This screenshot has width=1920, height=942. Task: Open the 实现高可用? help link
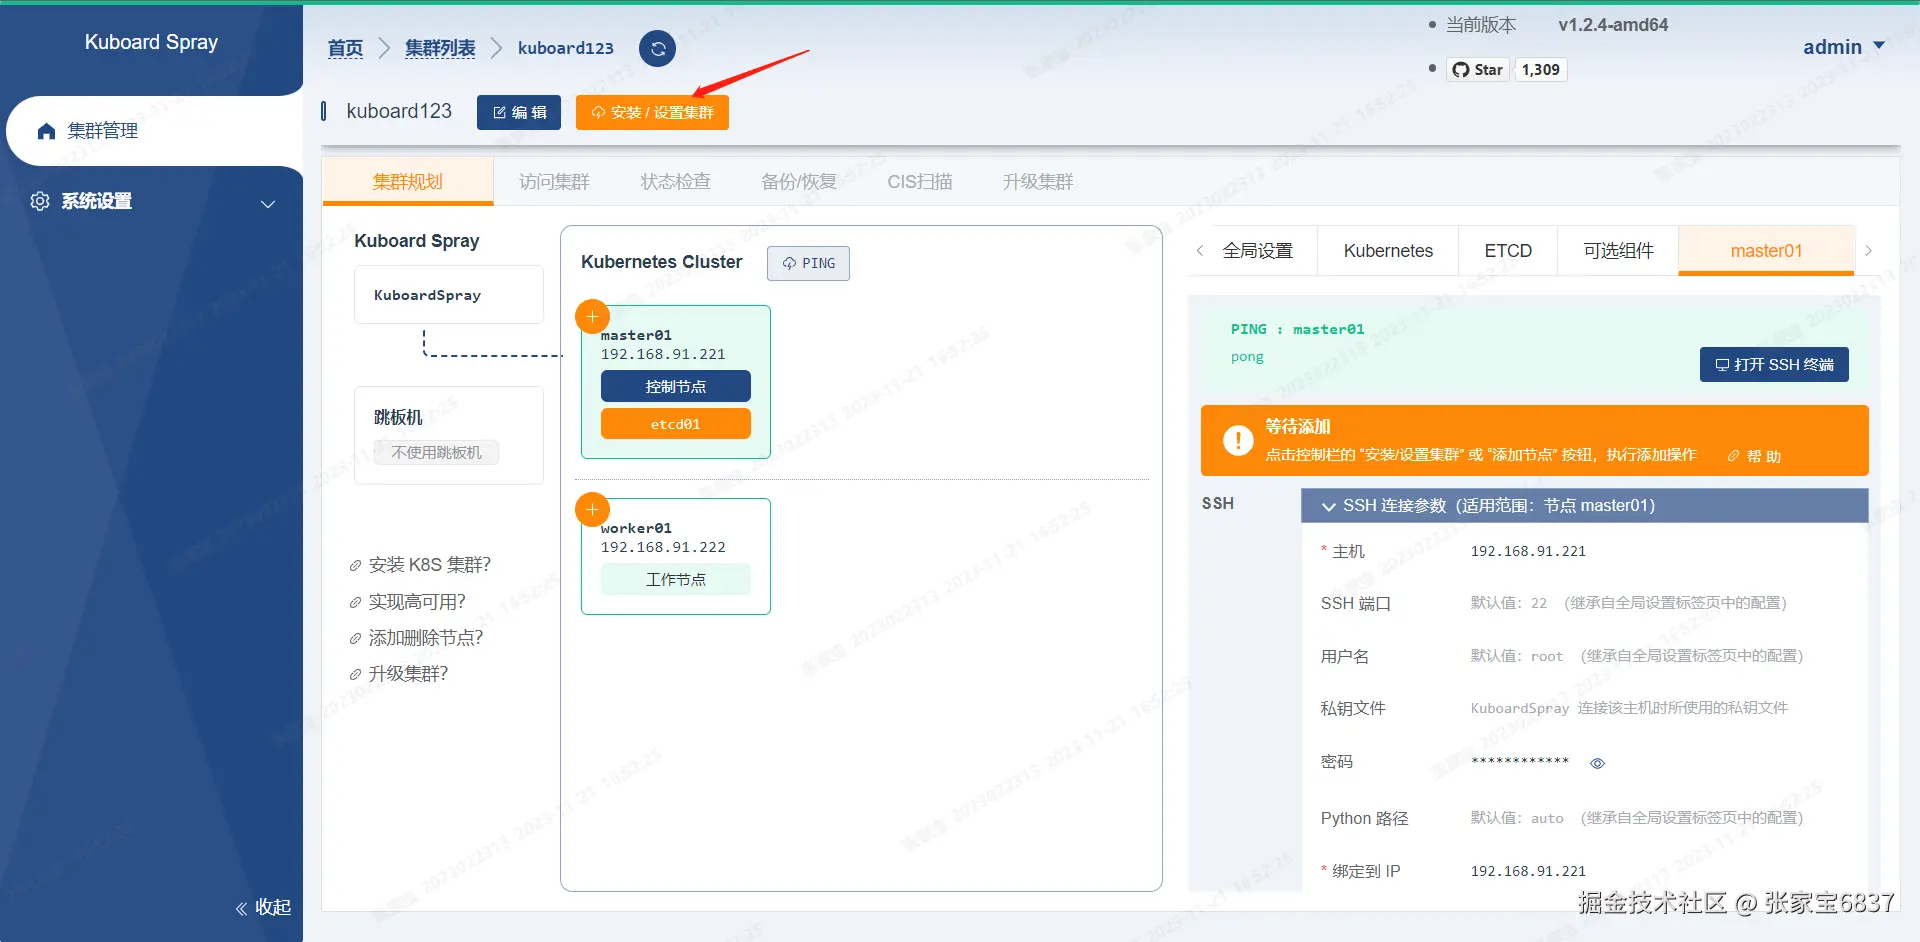pyautogui.click(x=417, y=601)
